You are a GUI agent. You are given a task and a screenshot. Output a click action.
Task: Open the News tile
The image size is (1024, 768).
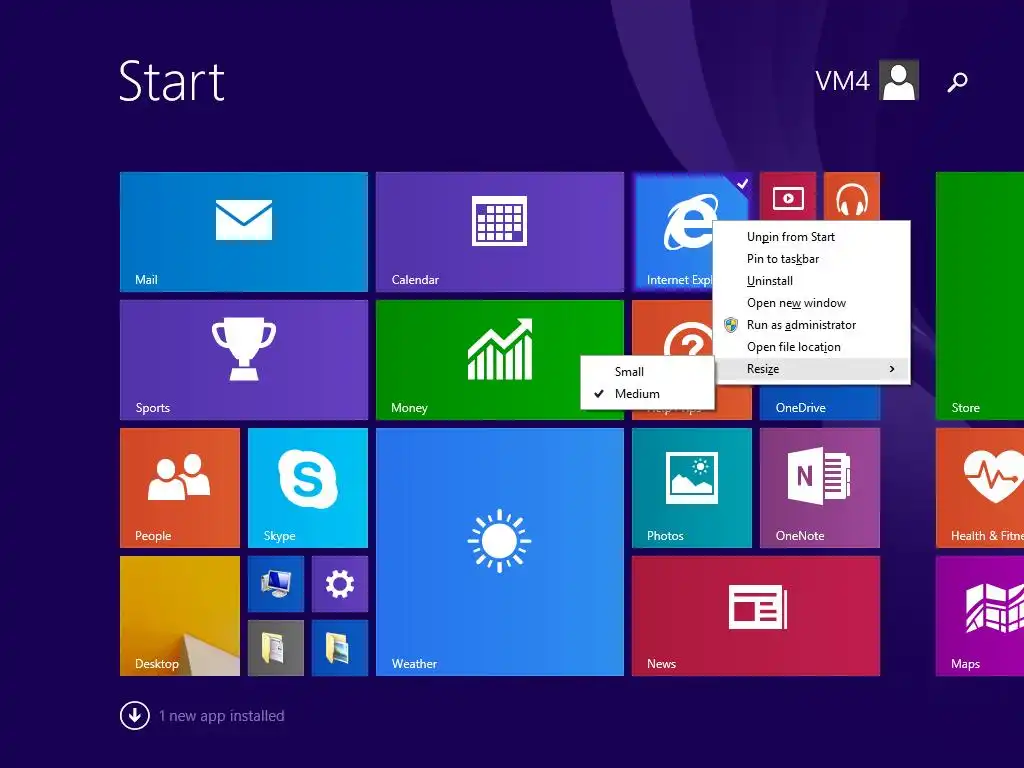[x=756, y=616]
